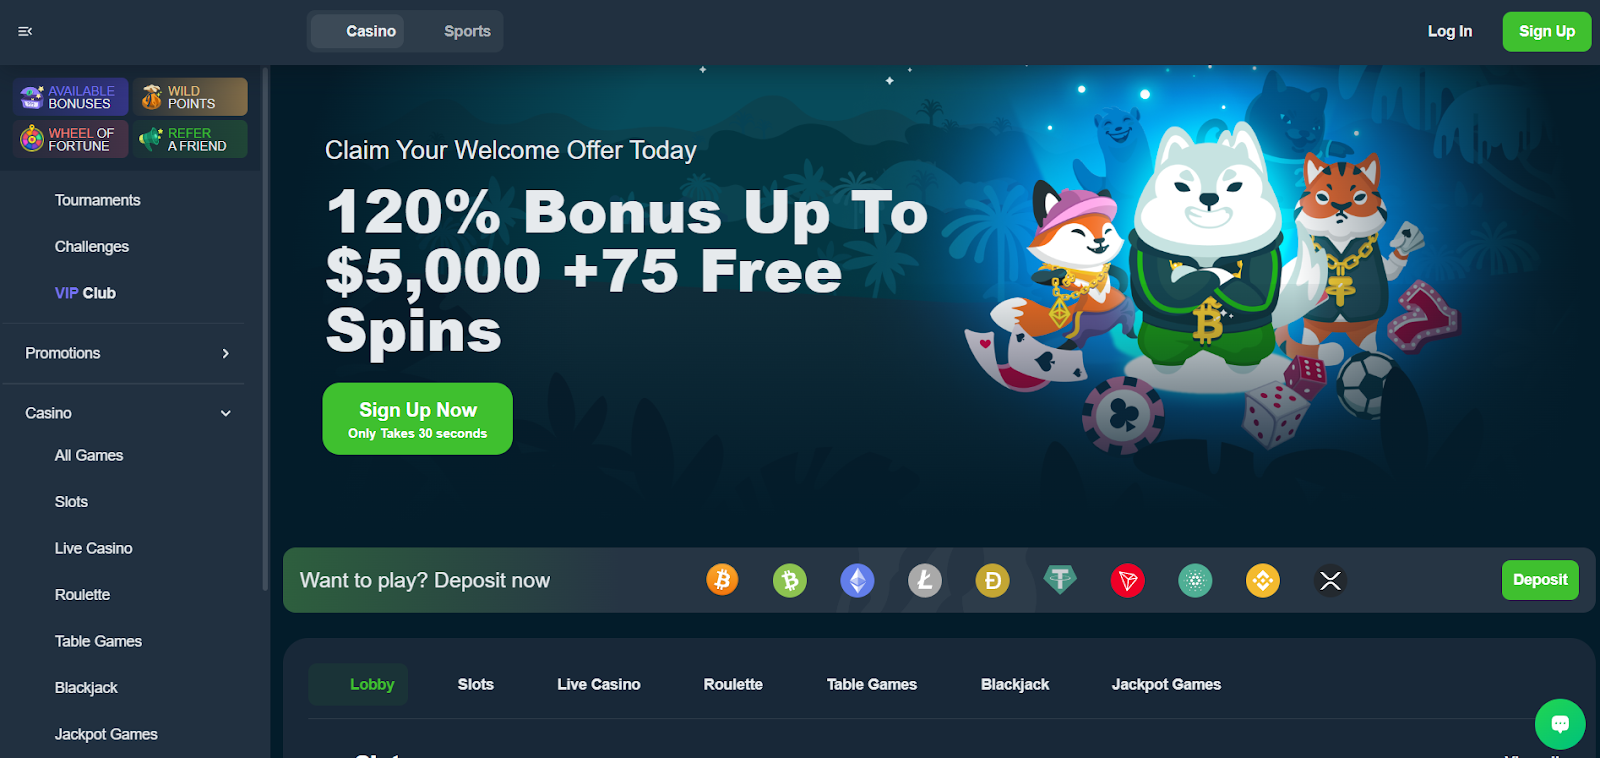The width and height of the screenshot is (1600, 758).
Task: Choose the Tether deposit icon
Action: (1060, 580)
